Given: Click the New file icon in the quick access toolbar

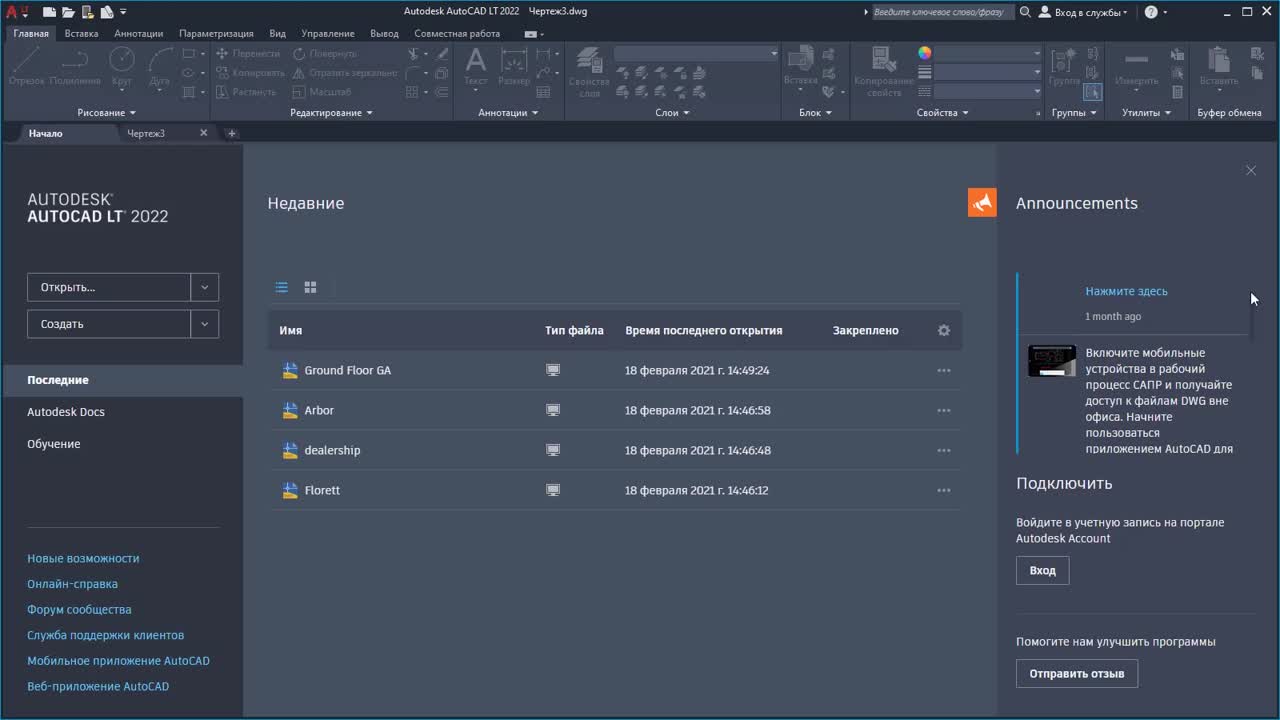Looking at the screenshot, I should (x=50, y=12).
